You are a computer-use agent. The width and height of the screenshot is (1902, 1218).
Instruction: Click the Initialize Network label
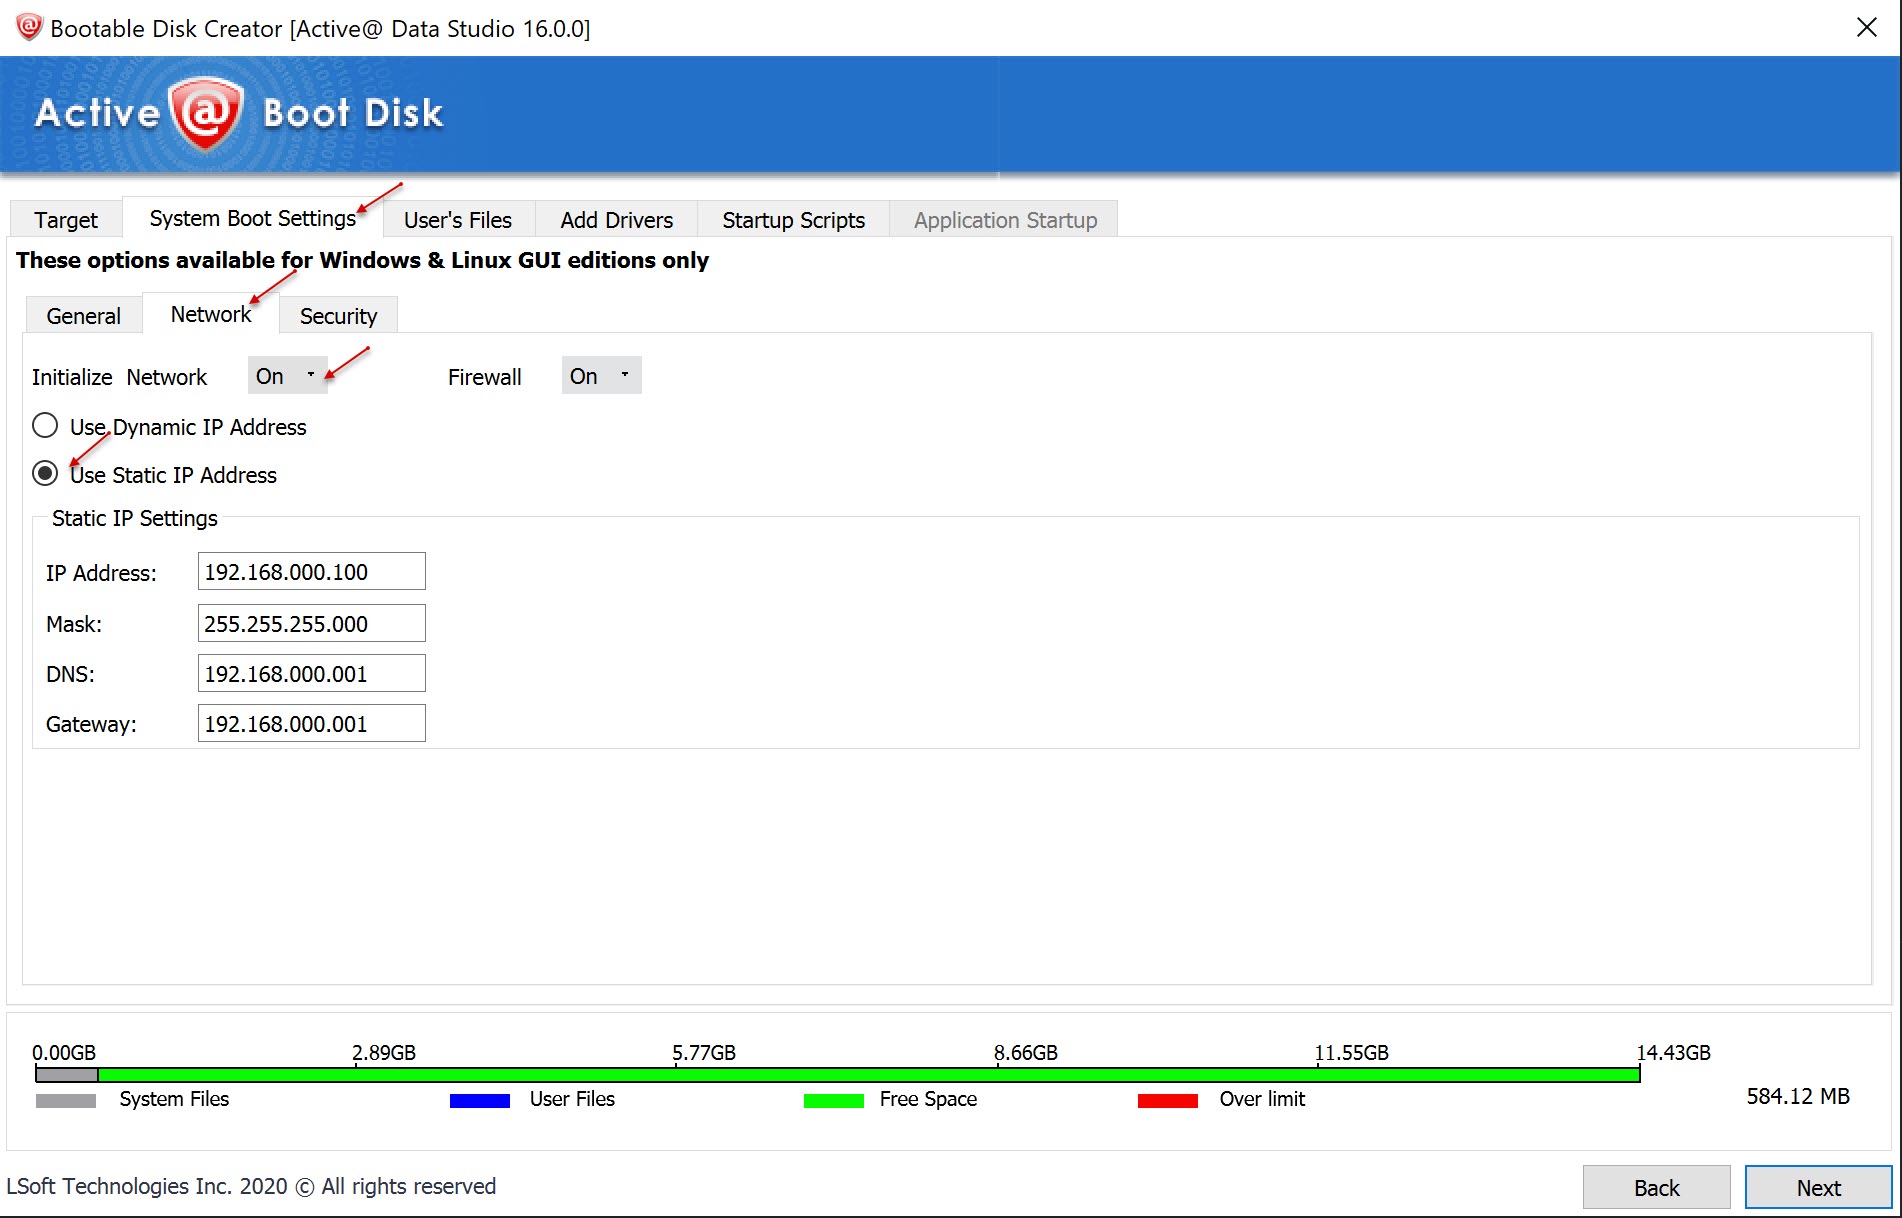point(119,377)
